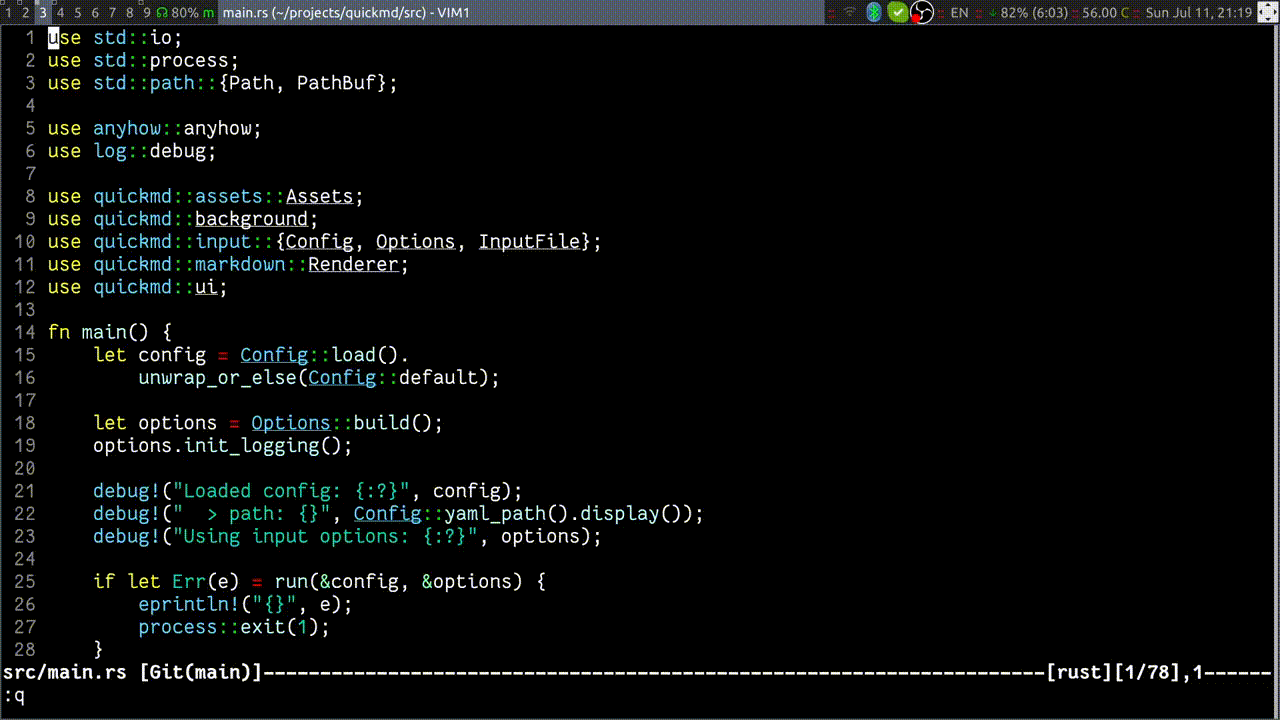Click 'unwrap_or_else' on line 16
The height and width of the screenshot is (720, 1280).
pos(217,378)
